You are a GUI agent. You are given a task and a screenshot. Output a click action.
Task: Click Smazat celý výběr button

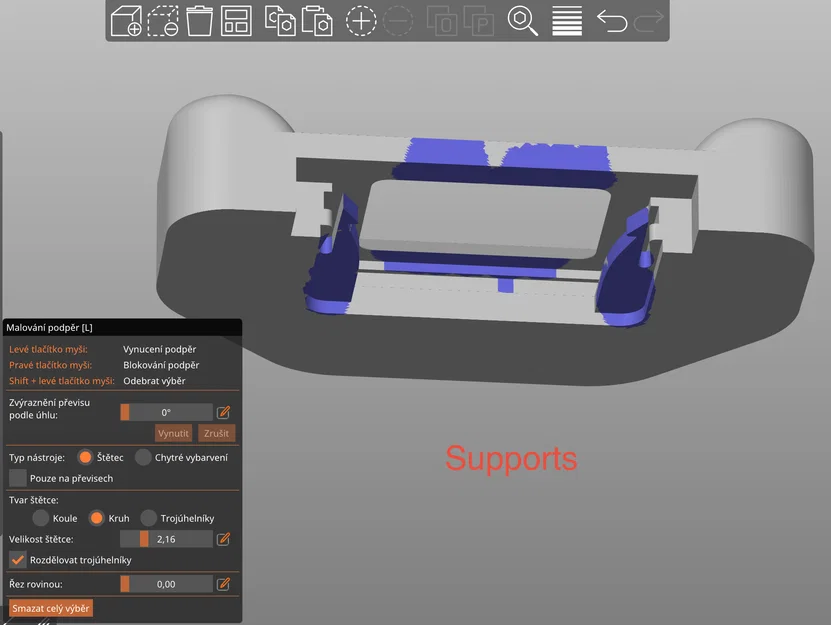(x=51, y=608)
